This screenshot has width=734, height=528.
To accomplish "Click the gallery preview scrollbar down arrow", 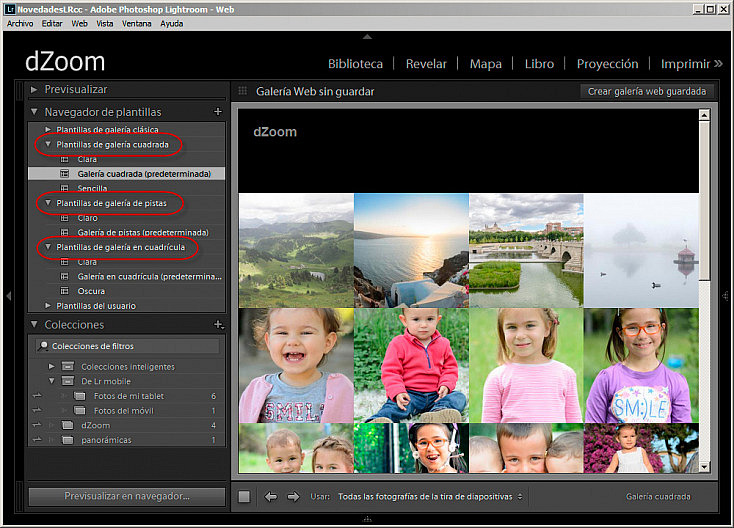I will pyautogui.click(x=705, y=467).
